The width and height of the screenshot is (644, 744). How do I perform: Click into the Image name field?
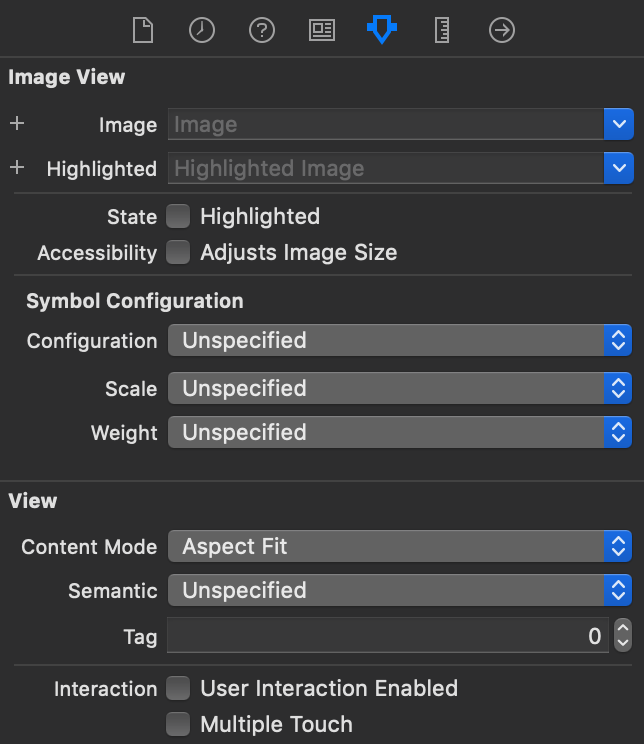(386, 124)
